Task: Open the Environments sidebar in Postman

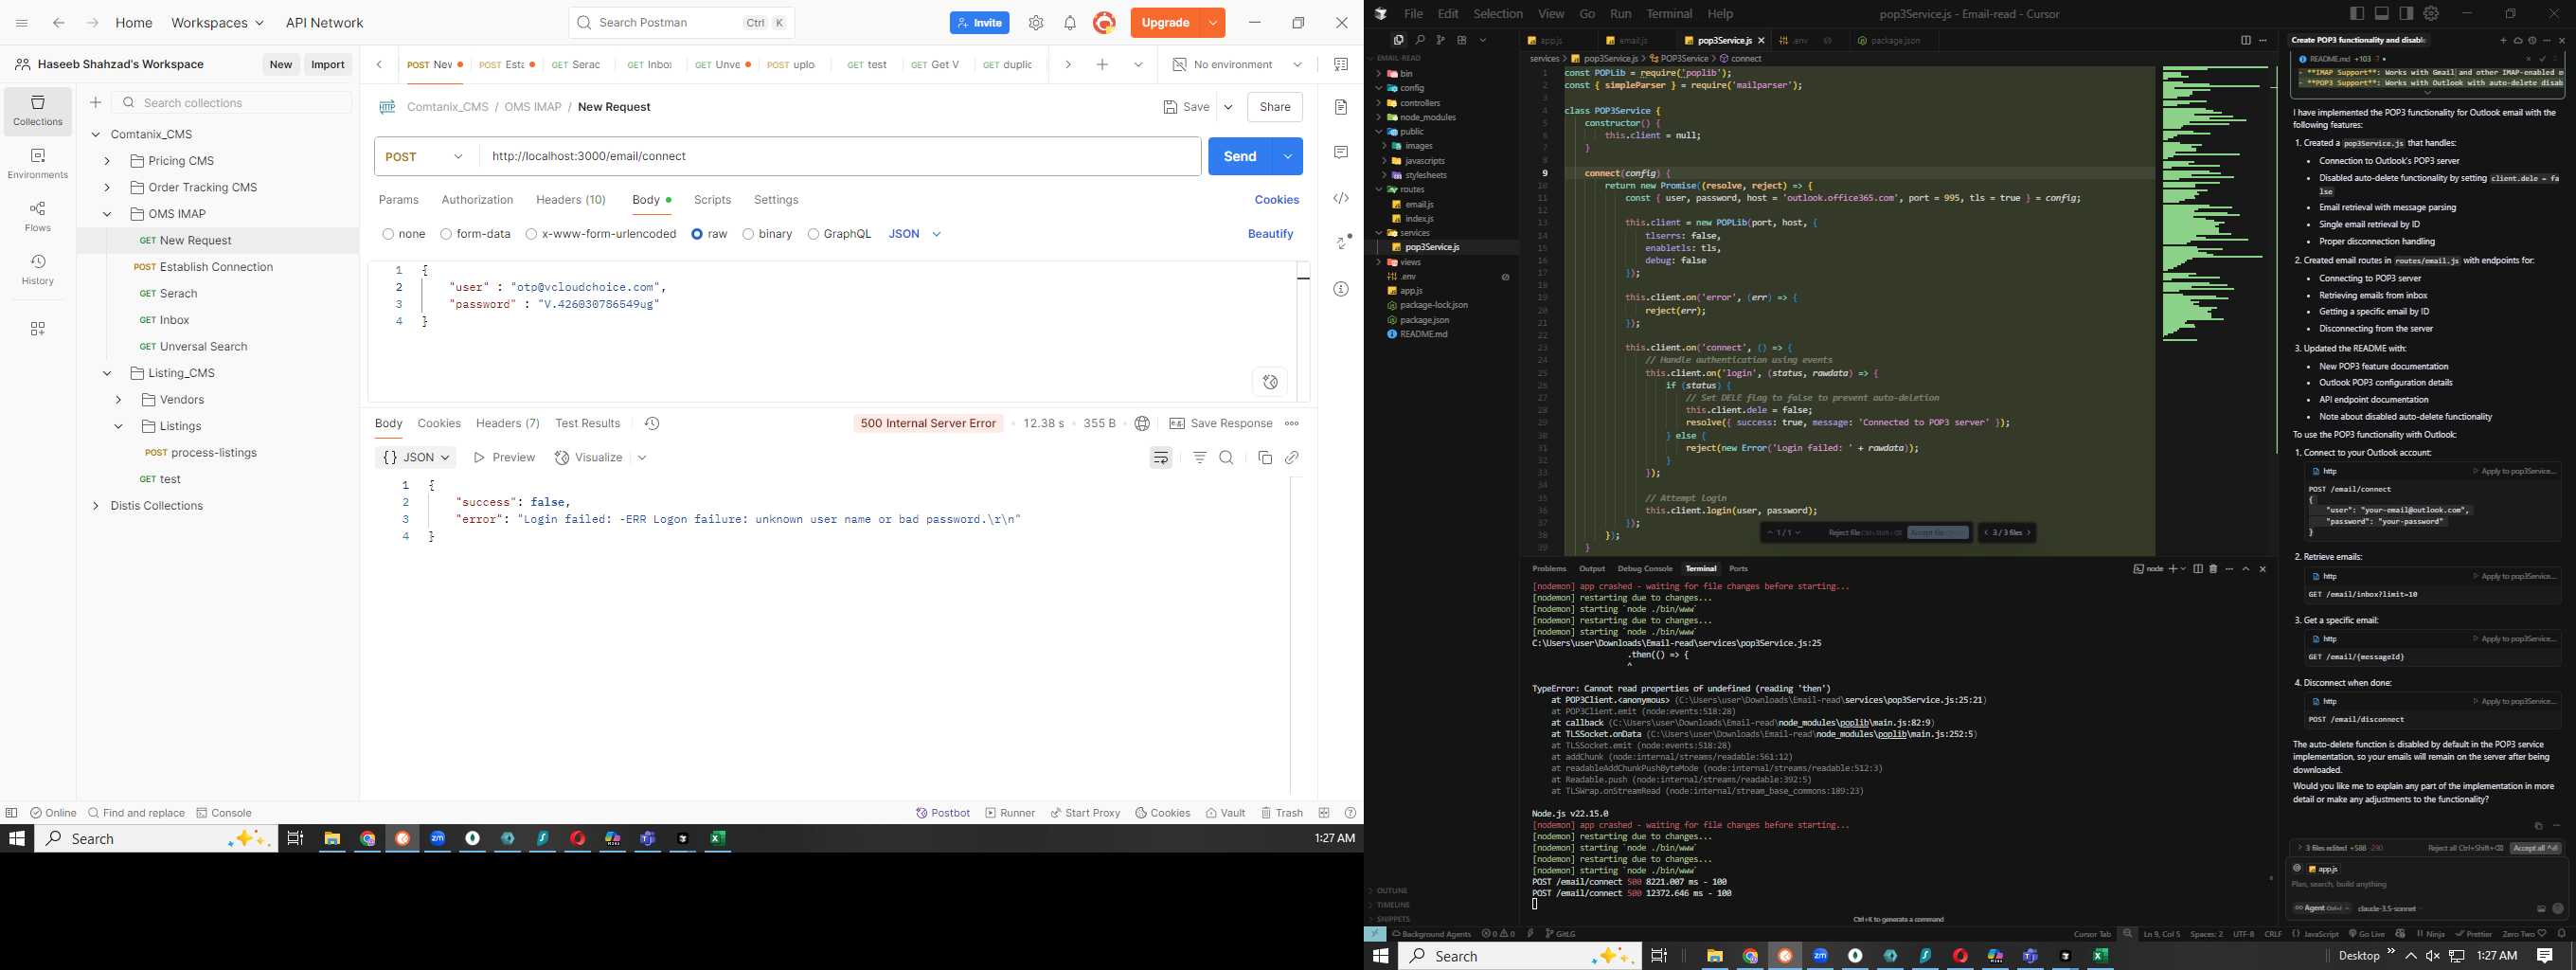Action: (38, 164)
